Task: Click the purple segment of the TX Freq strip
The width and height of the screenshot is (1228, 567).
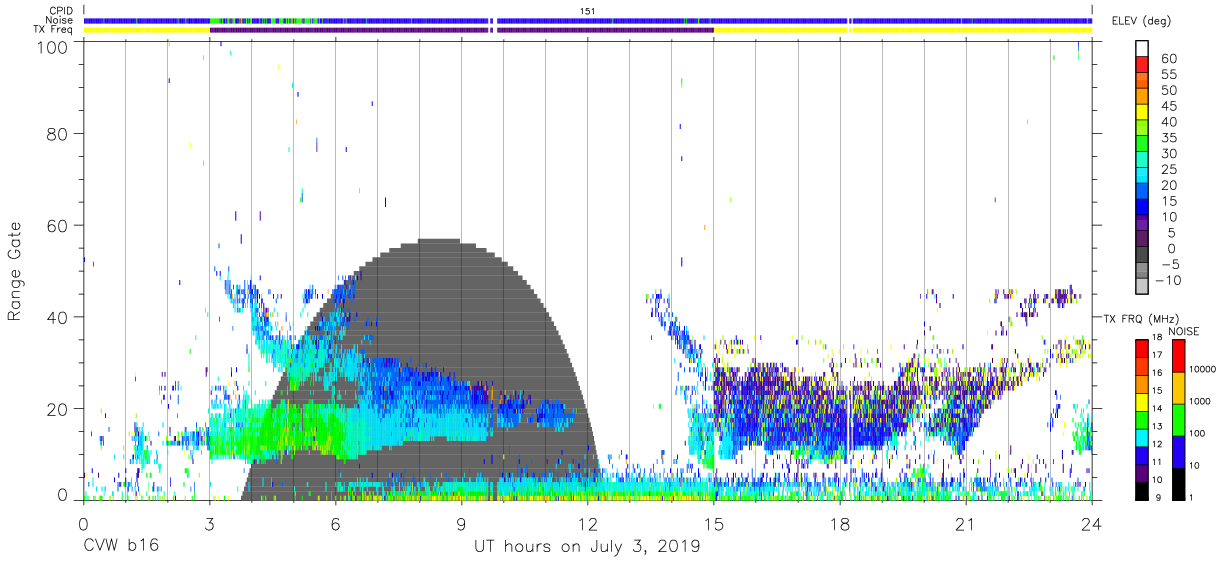Action: (x=461, y=30)
